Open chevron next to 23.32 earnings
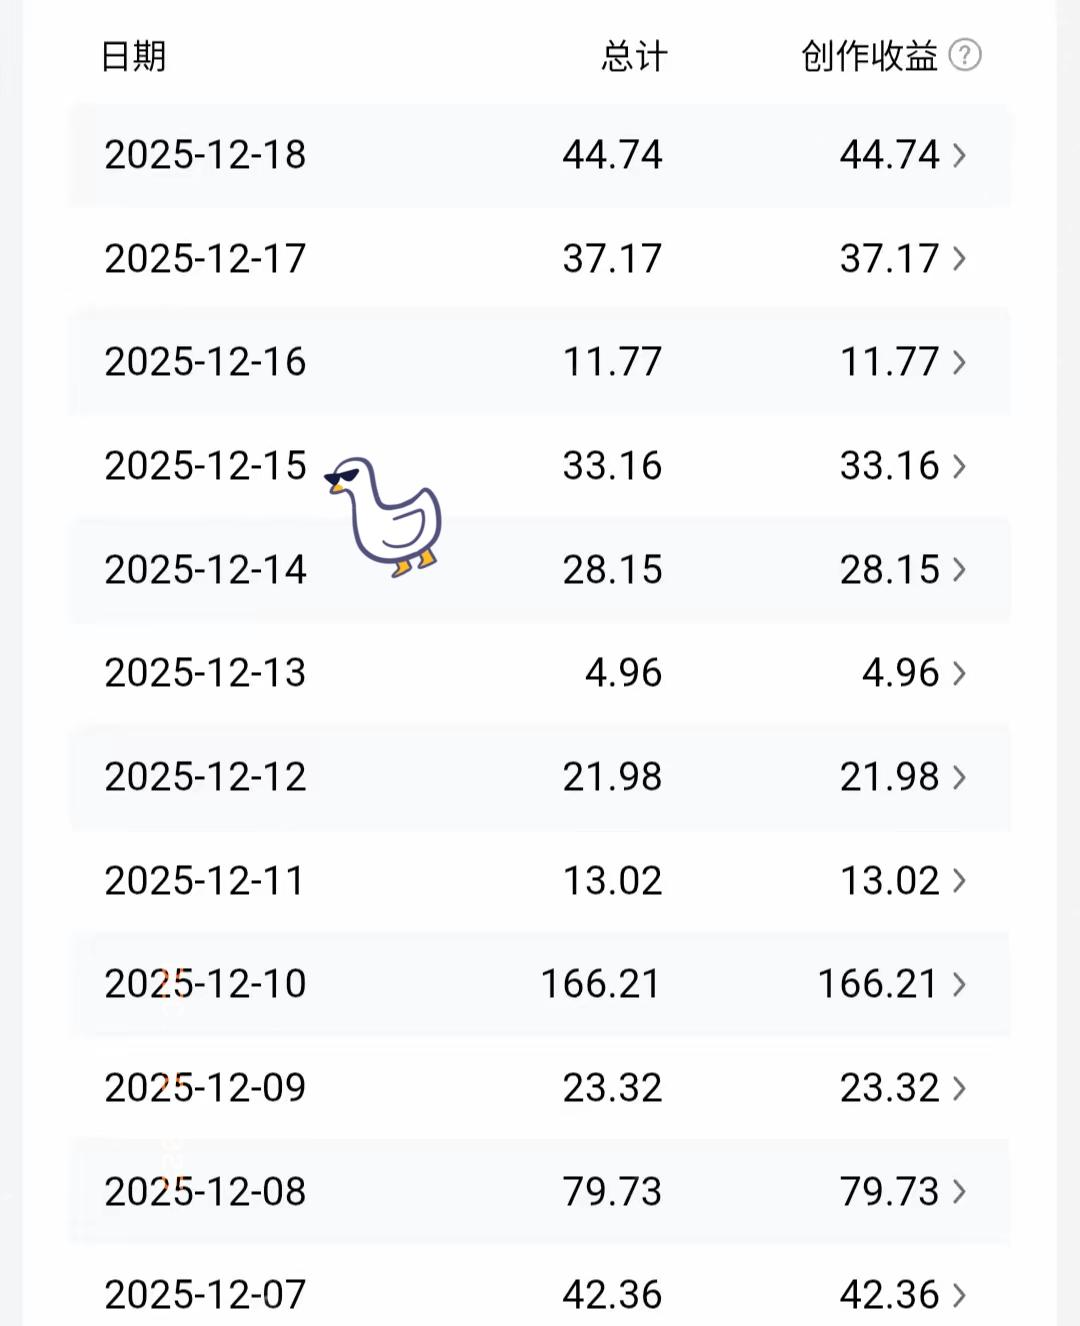The image size is (1080, 1326). tap(959, 1088)
